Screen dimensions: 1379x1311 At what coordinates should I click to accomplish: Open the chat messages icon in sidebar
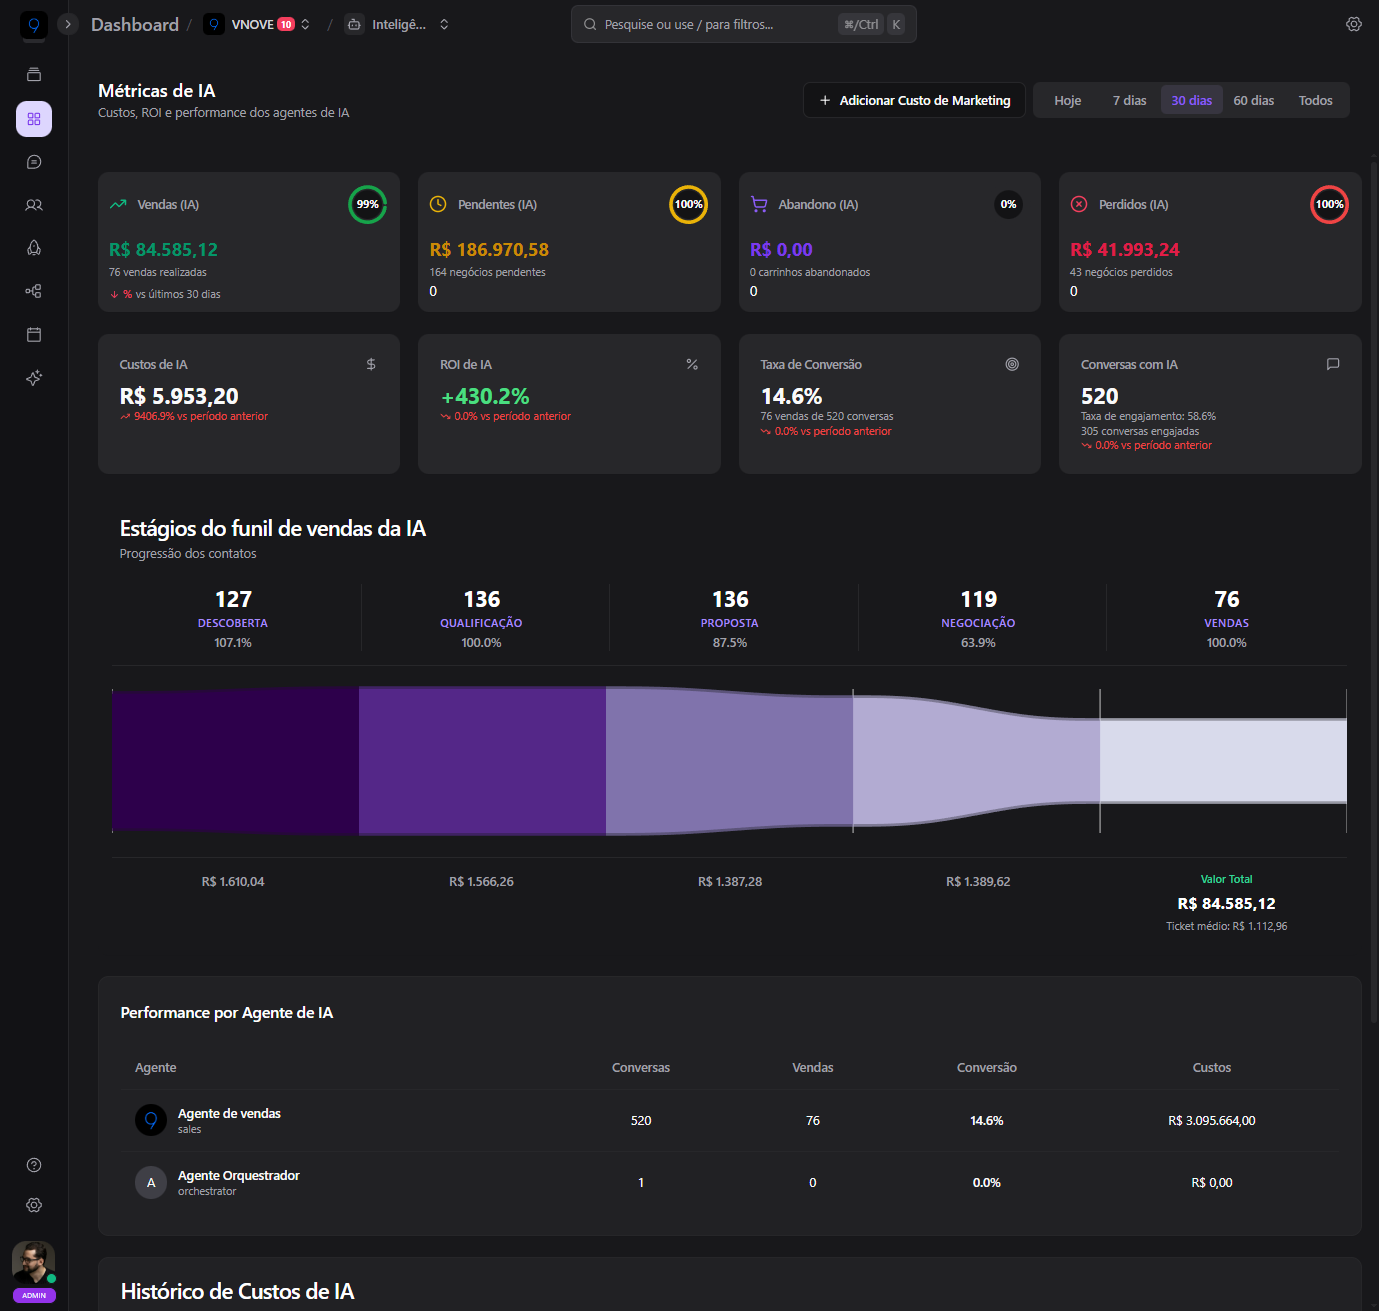[34, 162]
